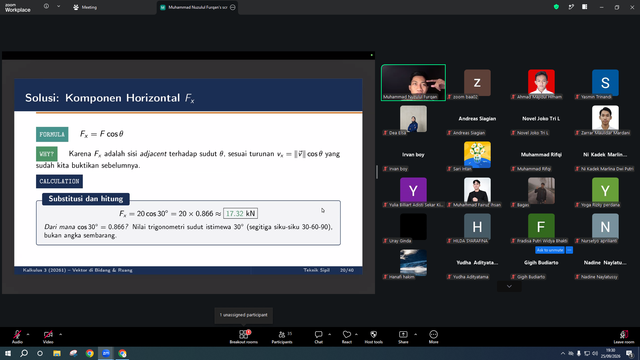This screenshot has height=360, width=640.
Task: Select Sari Intan's flower avatar tile
Action: (477, 155)
